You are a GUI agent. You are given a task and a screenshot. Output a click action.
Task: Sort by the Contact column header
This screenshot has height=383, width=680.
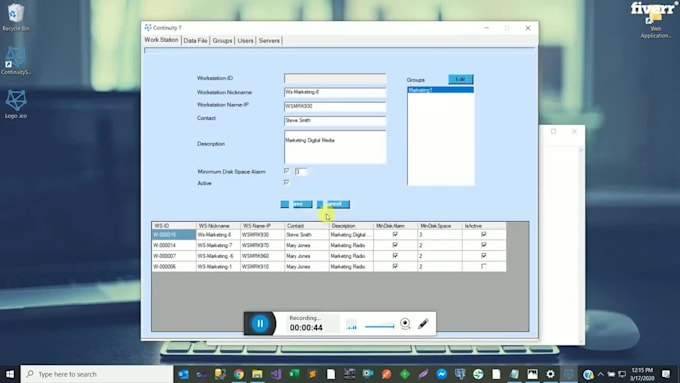coord(306,226)
